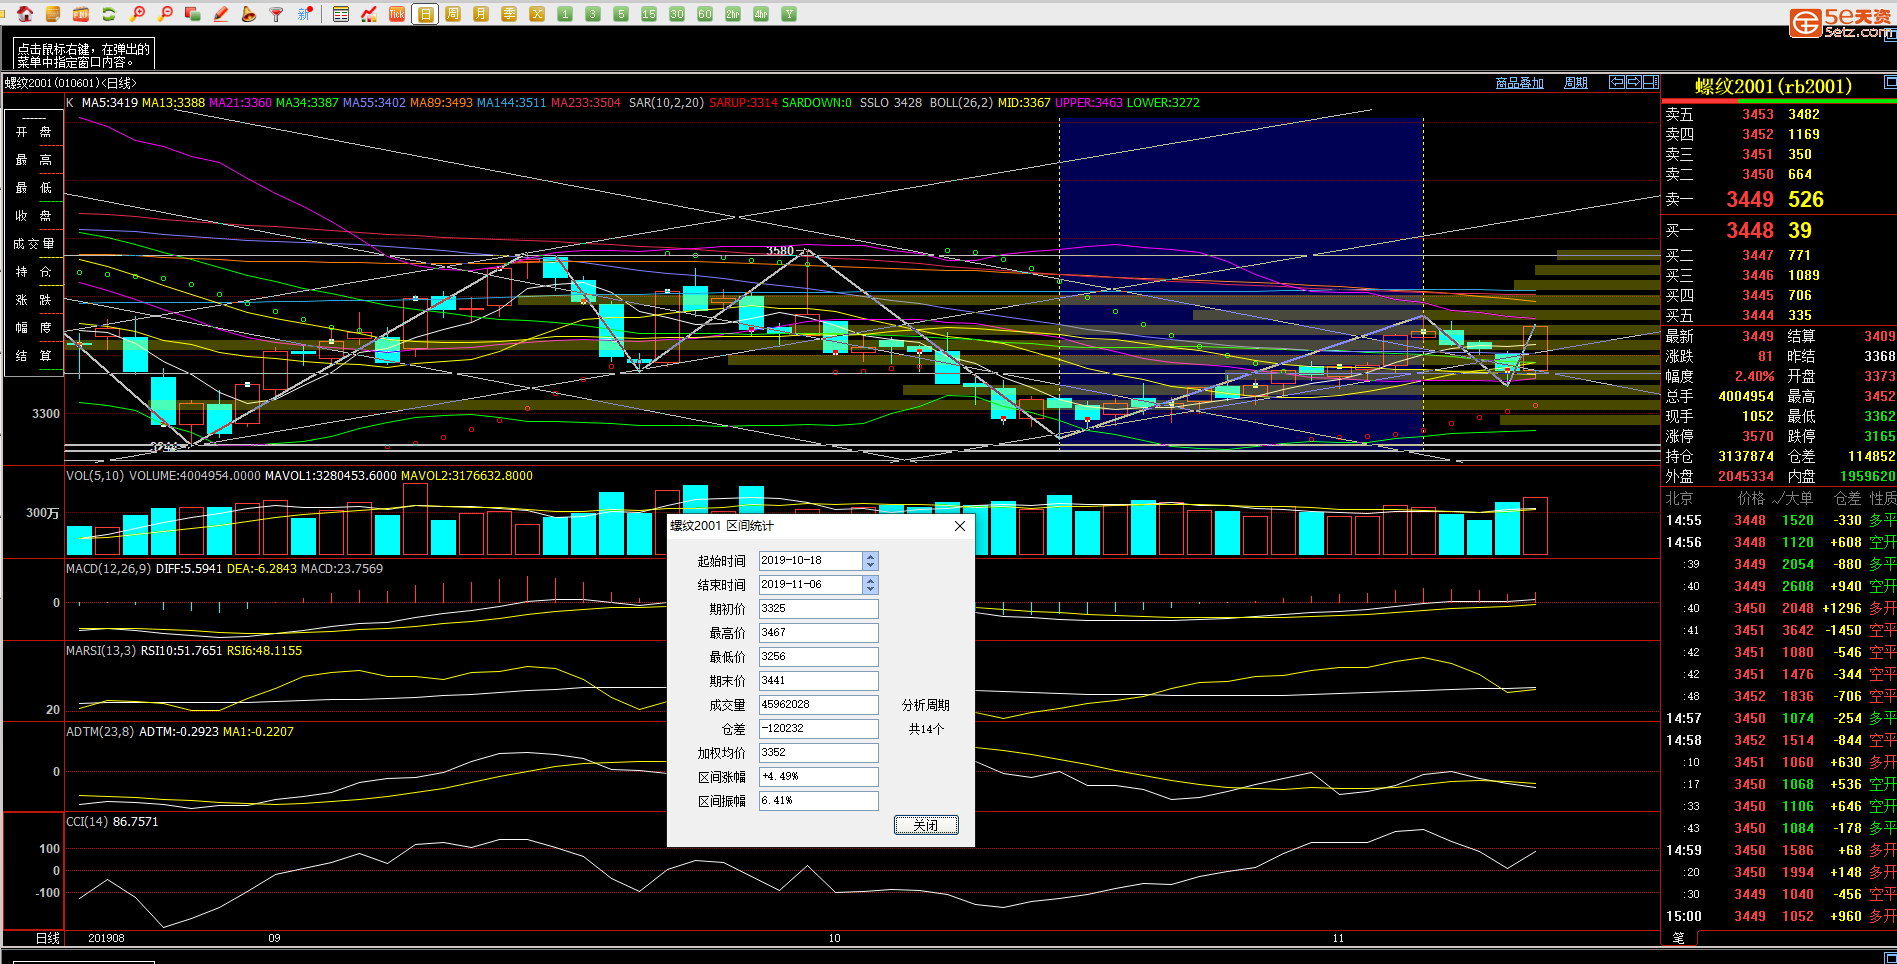Screen dimensions: 1897x964
Task: Click the 成交量 field showing 45962028
Action: [818, 705]
